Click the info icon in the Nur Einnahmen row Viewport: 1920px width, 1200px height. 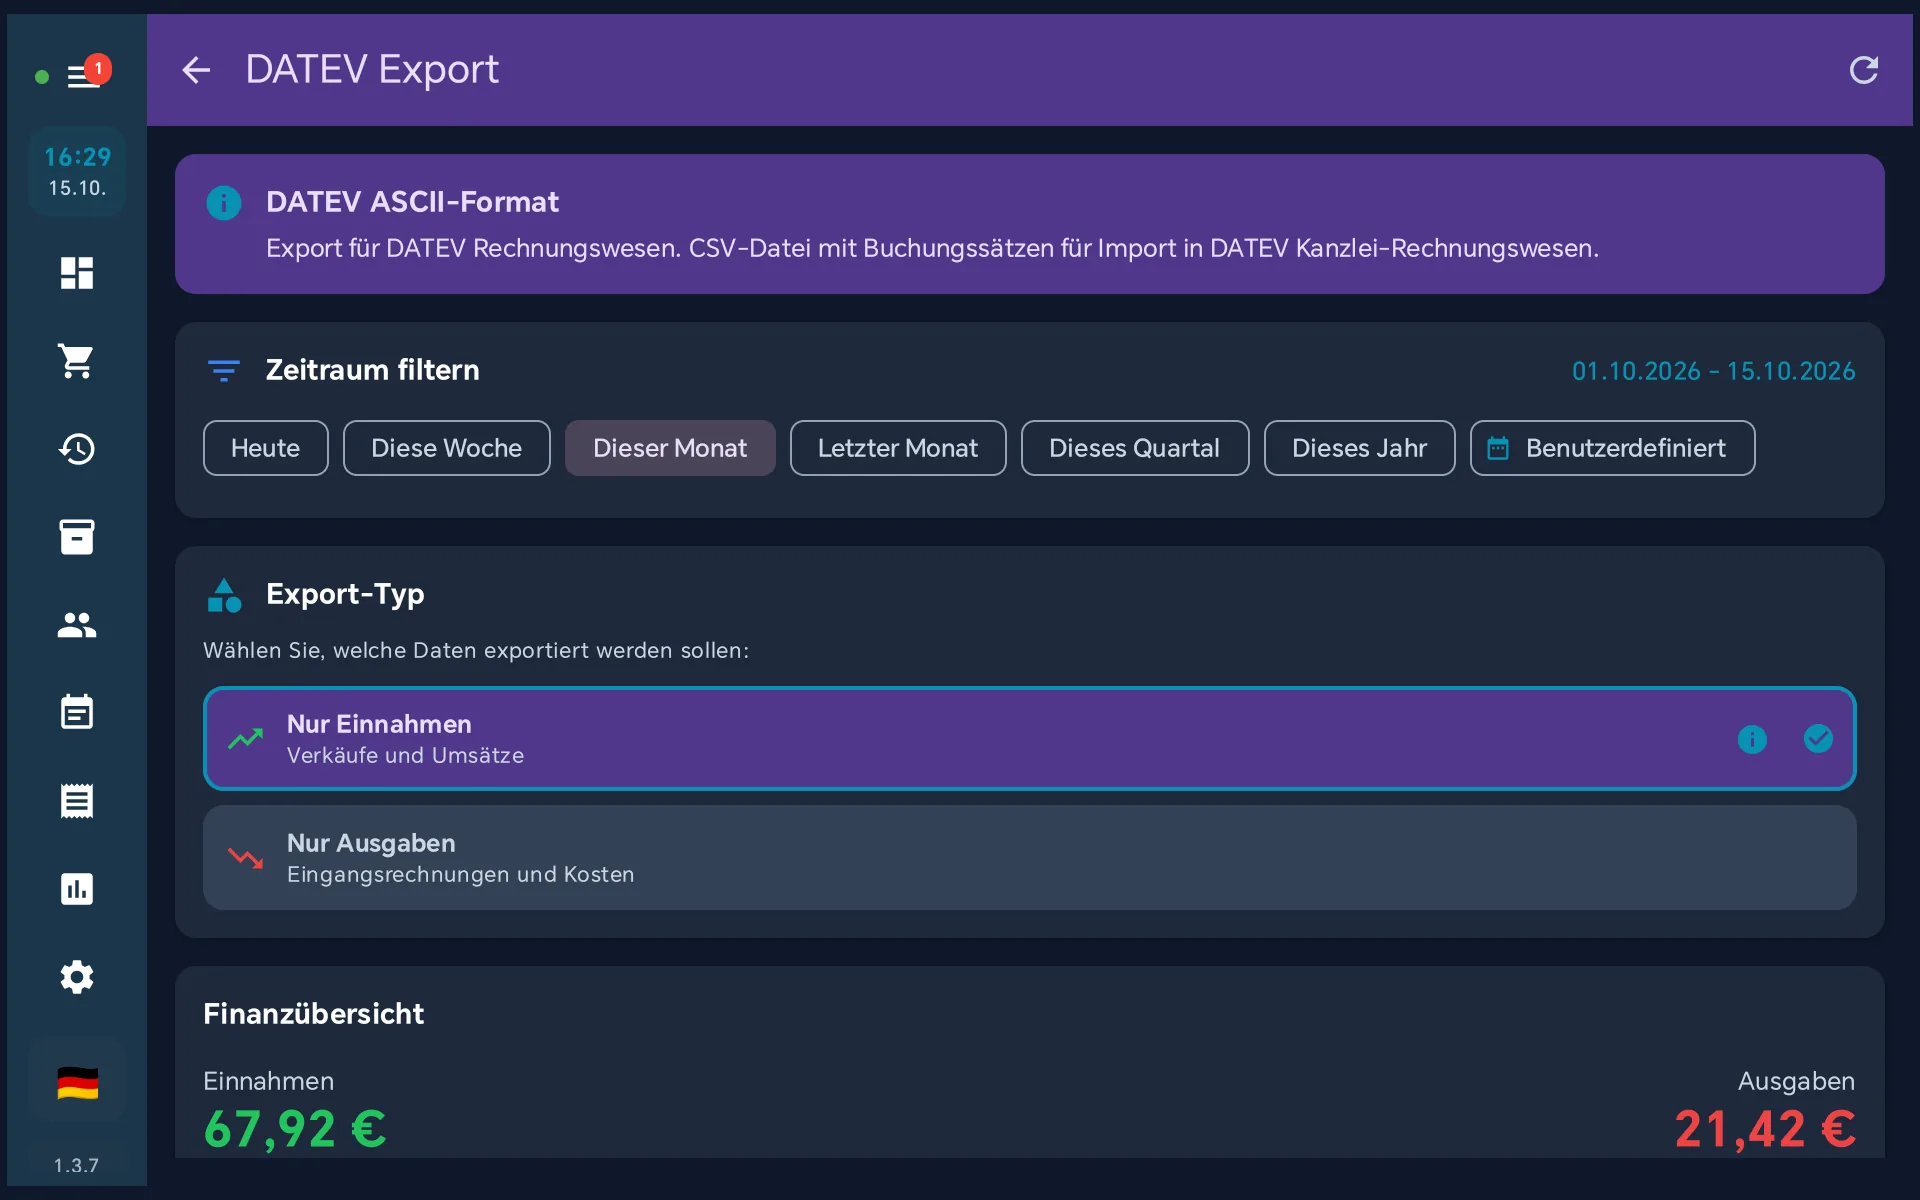(x=1752, y=739)
